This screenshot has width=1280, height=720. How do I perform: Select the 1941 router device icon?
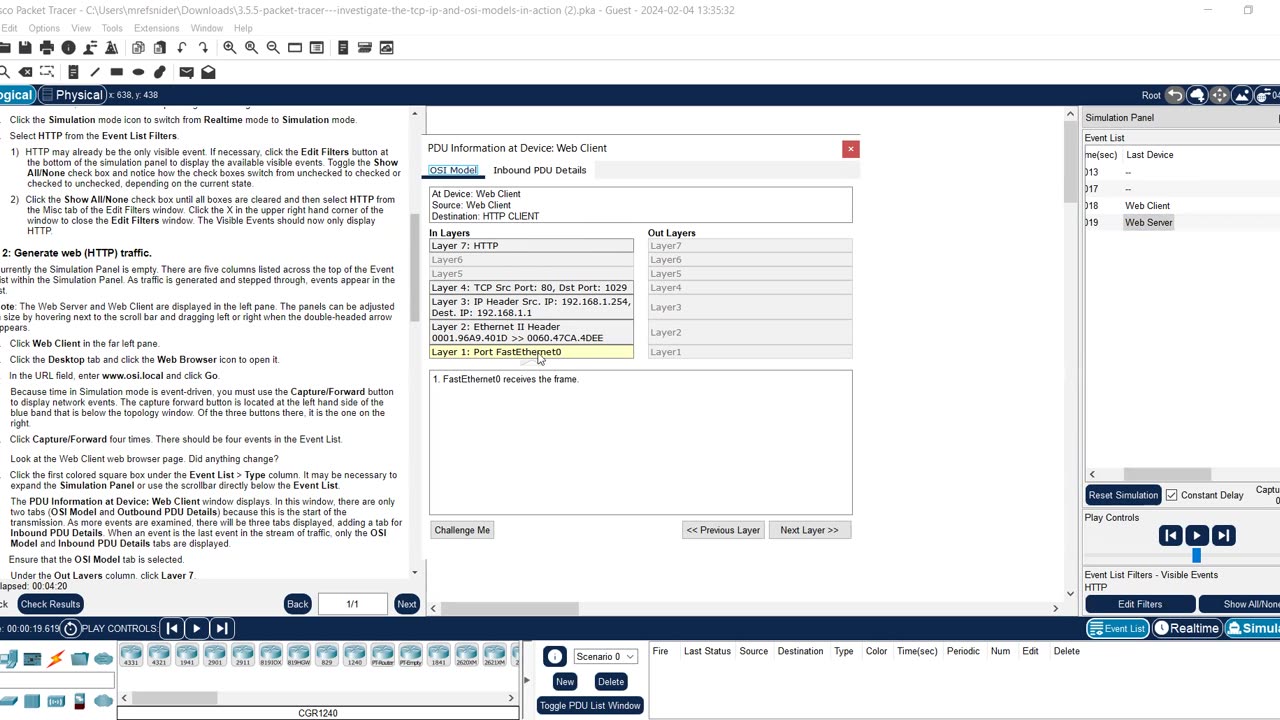tap(187, 656)
